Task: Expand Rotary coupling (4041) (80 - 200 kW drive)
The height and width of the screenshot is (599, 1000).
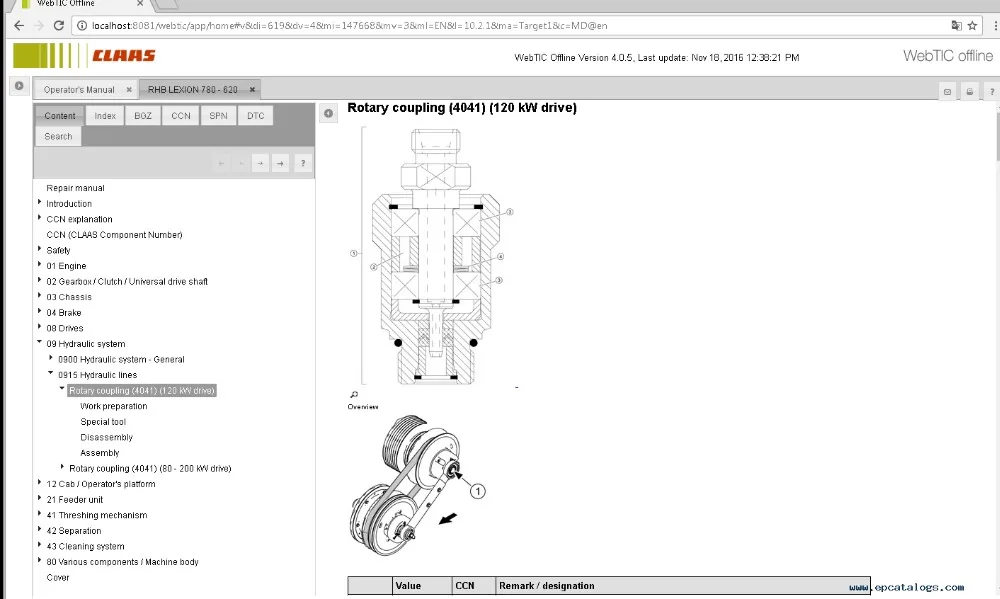Action: [x=62, y=467]
